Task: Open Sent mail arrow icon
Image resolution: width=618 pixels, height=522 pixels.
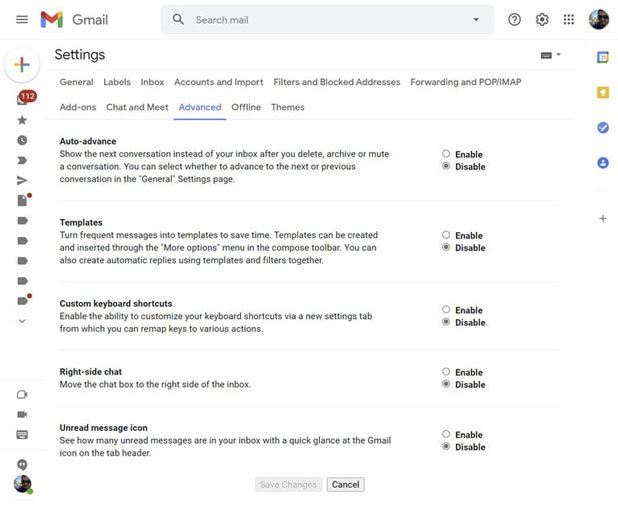Action: [22, 180]
